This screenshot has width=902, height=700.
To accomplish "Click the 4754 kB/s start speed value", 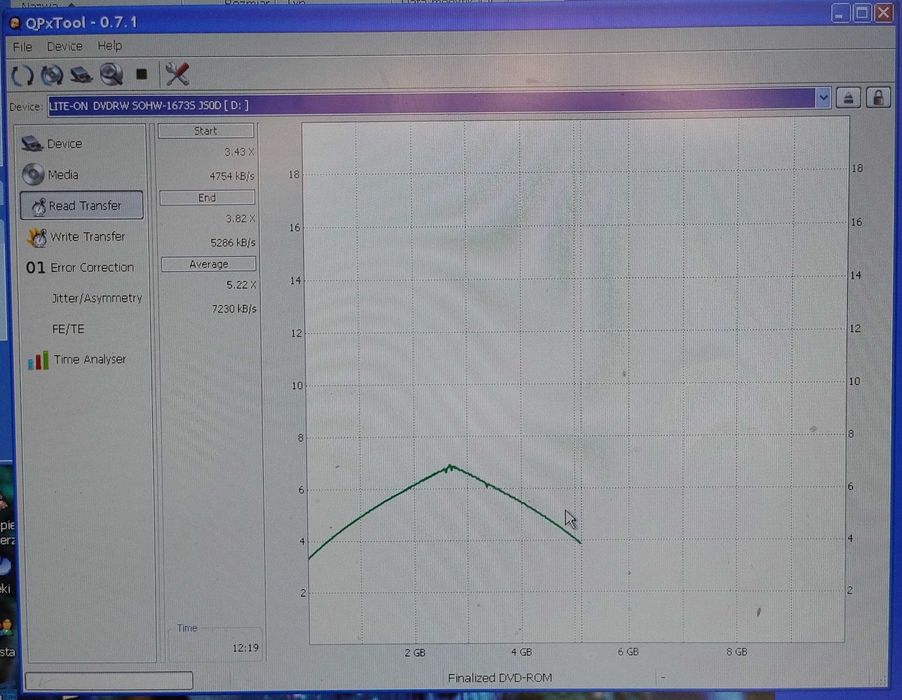I will coord(231,176).
